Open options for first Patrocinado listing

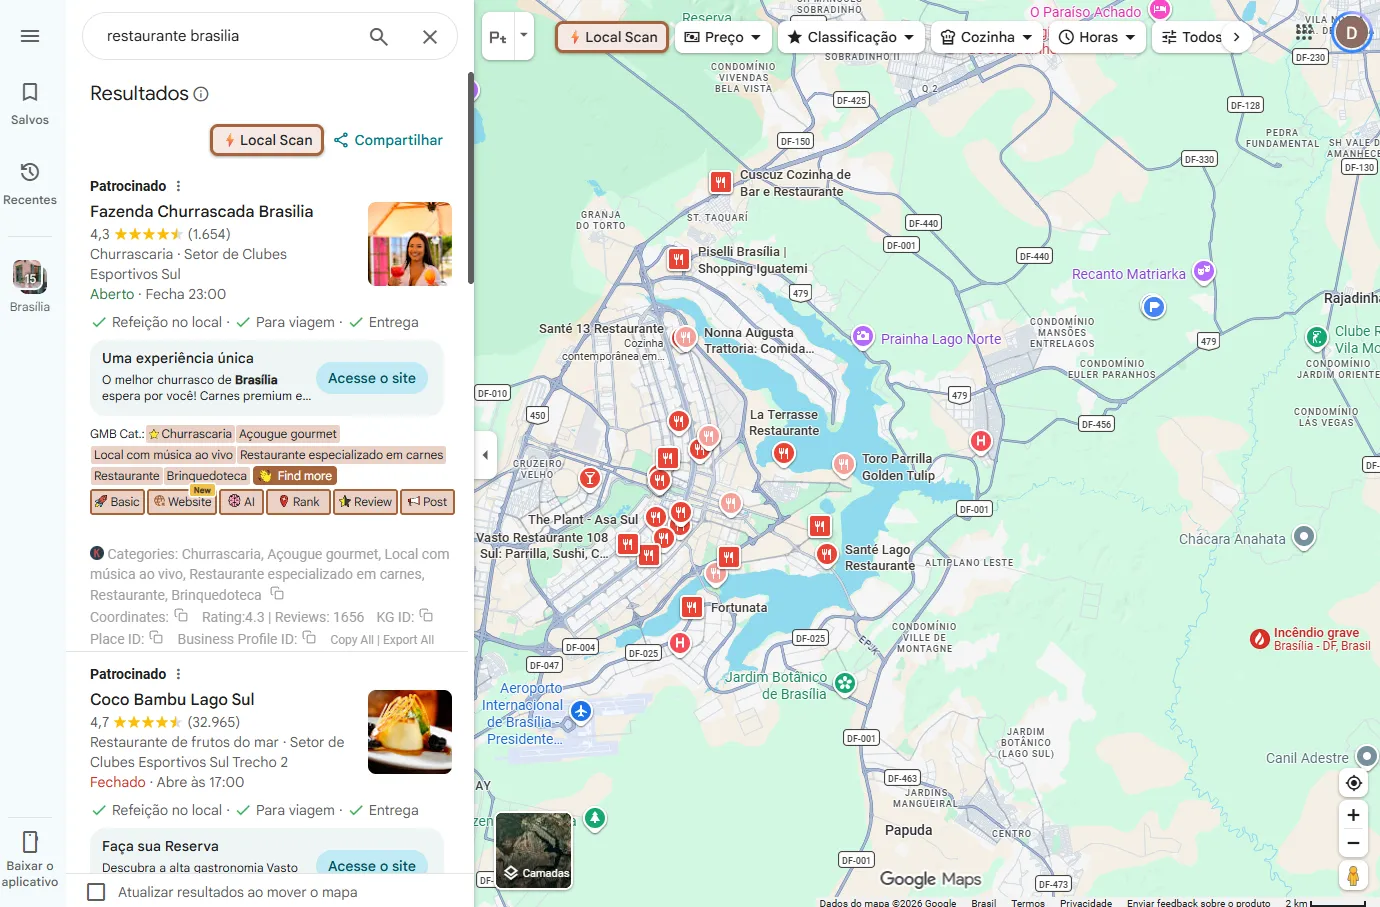pyautogui.click(x=179, y=186)
